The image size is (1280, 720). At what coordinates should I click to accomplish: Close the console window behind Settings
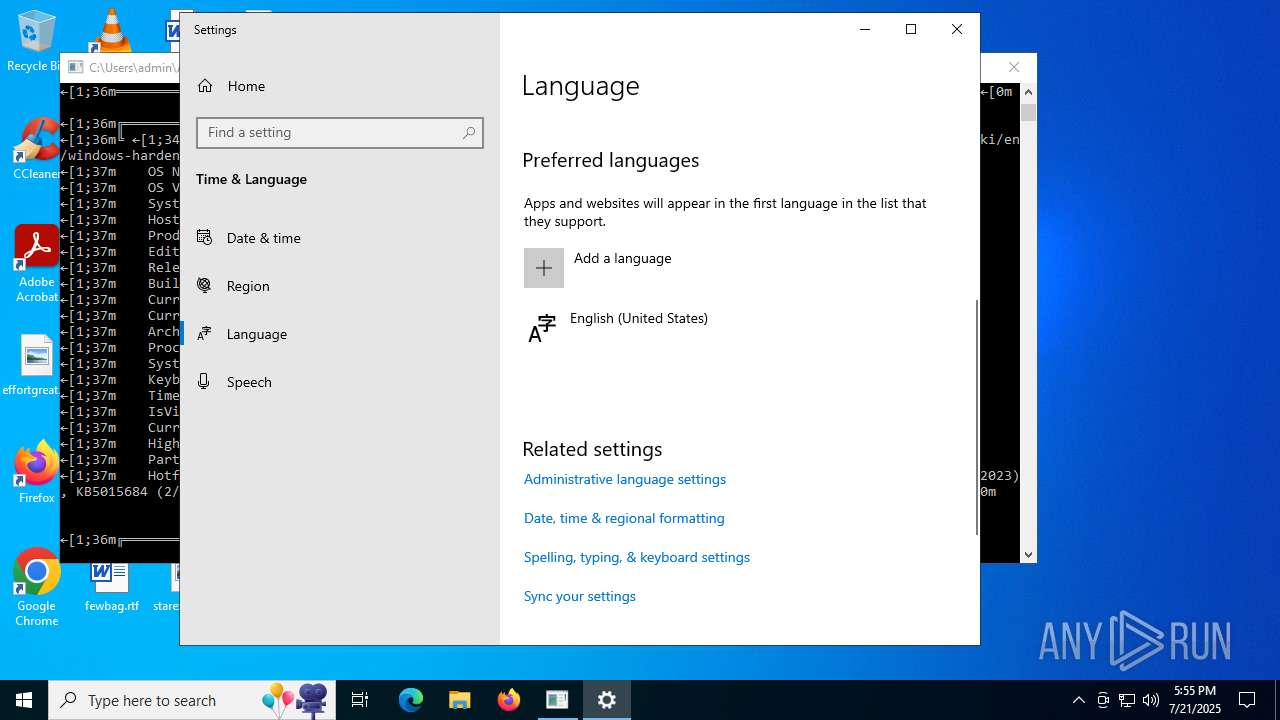pos(1014,67)
